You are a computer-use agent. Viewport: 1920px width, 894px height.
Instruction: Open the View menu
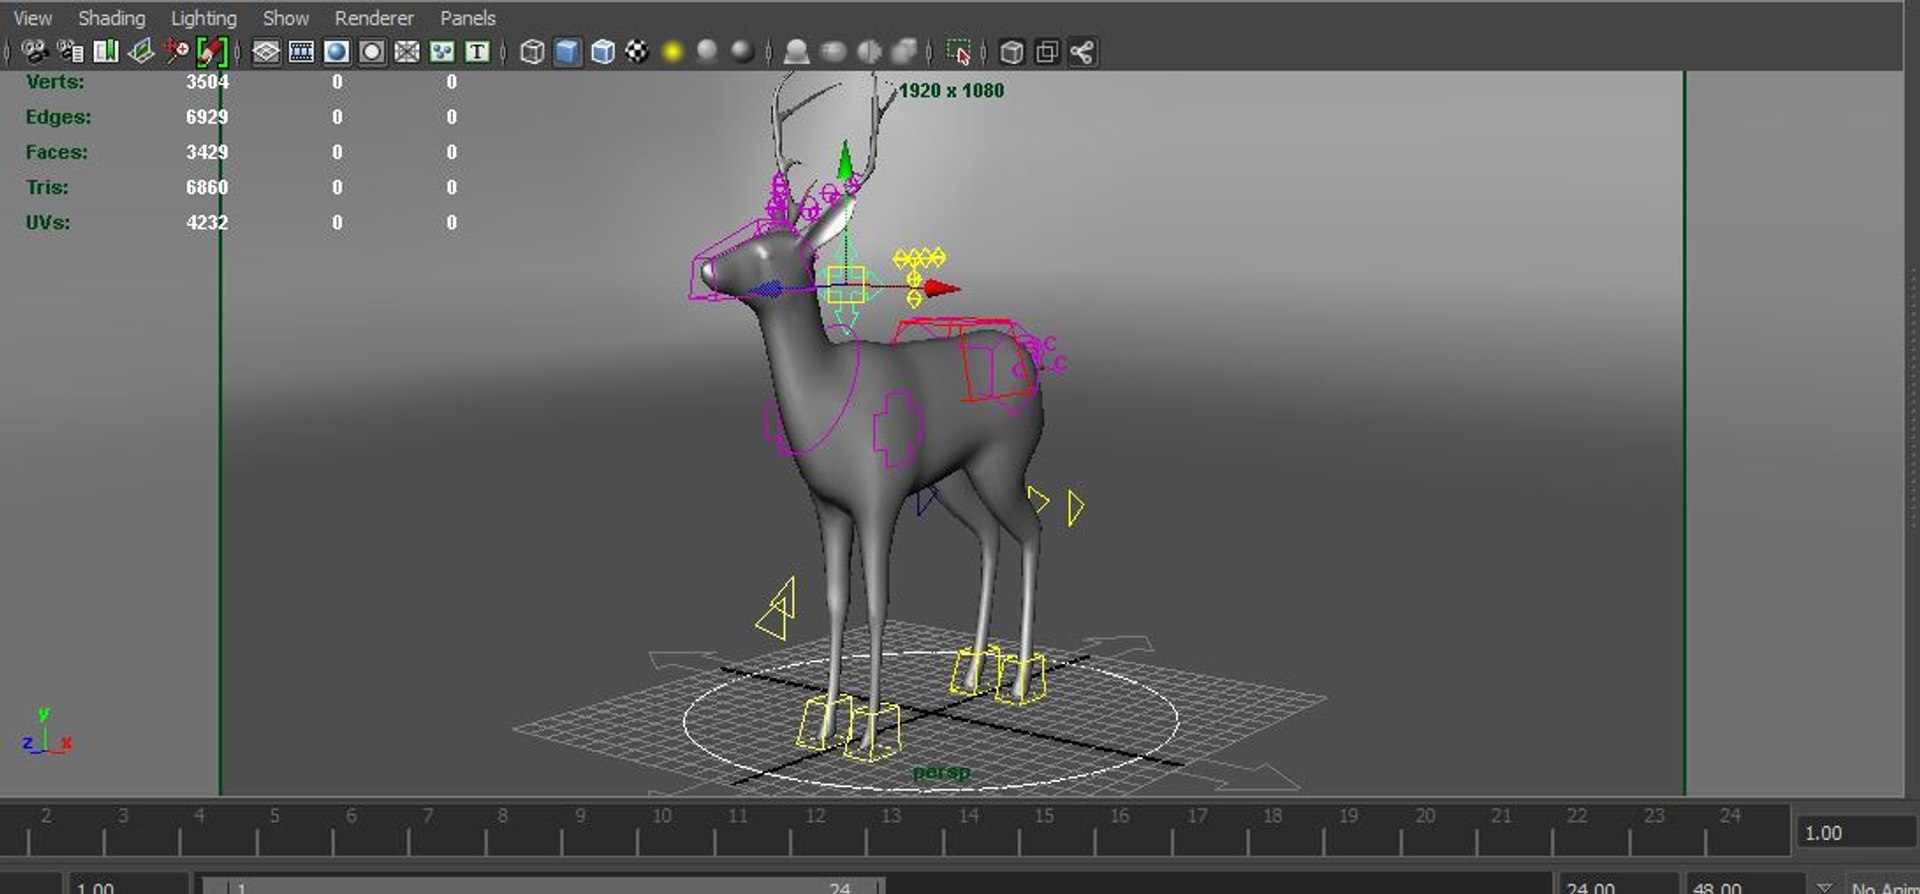click(33, 18)
